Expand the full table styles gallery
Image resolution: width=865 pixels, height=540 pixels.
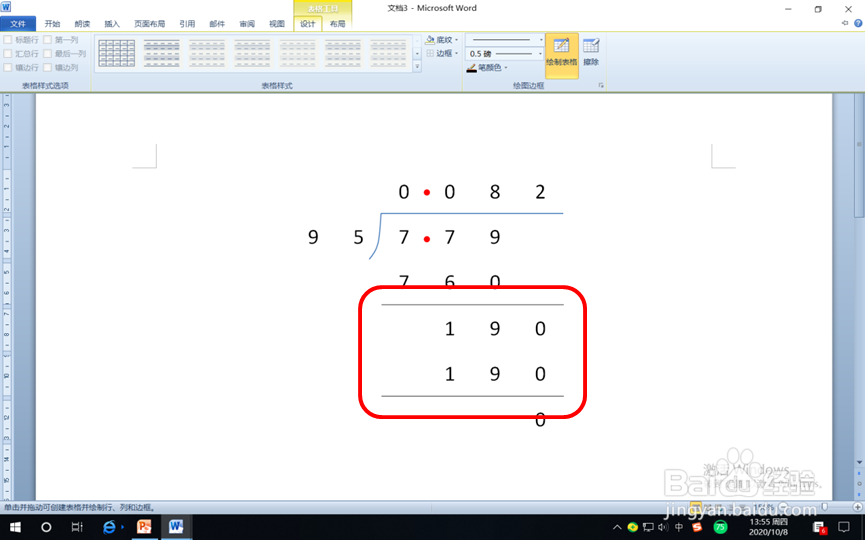pos(417,67)
